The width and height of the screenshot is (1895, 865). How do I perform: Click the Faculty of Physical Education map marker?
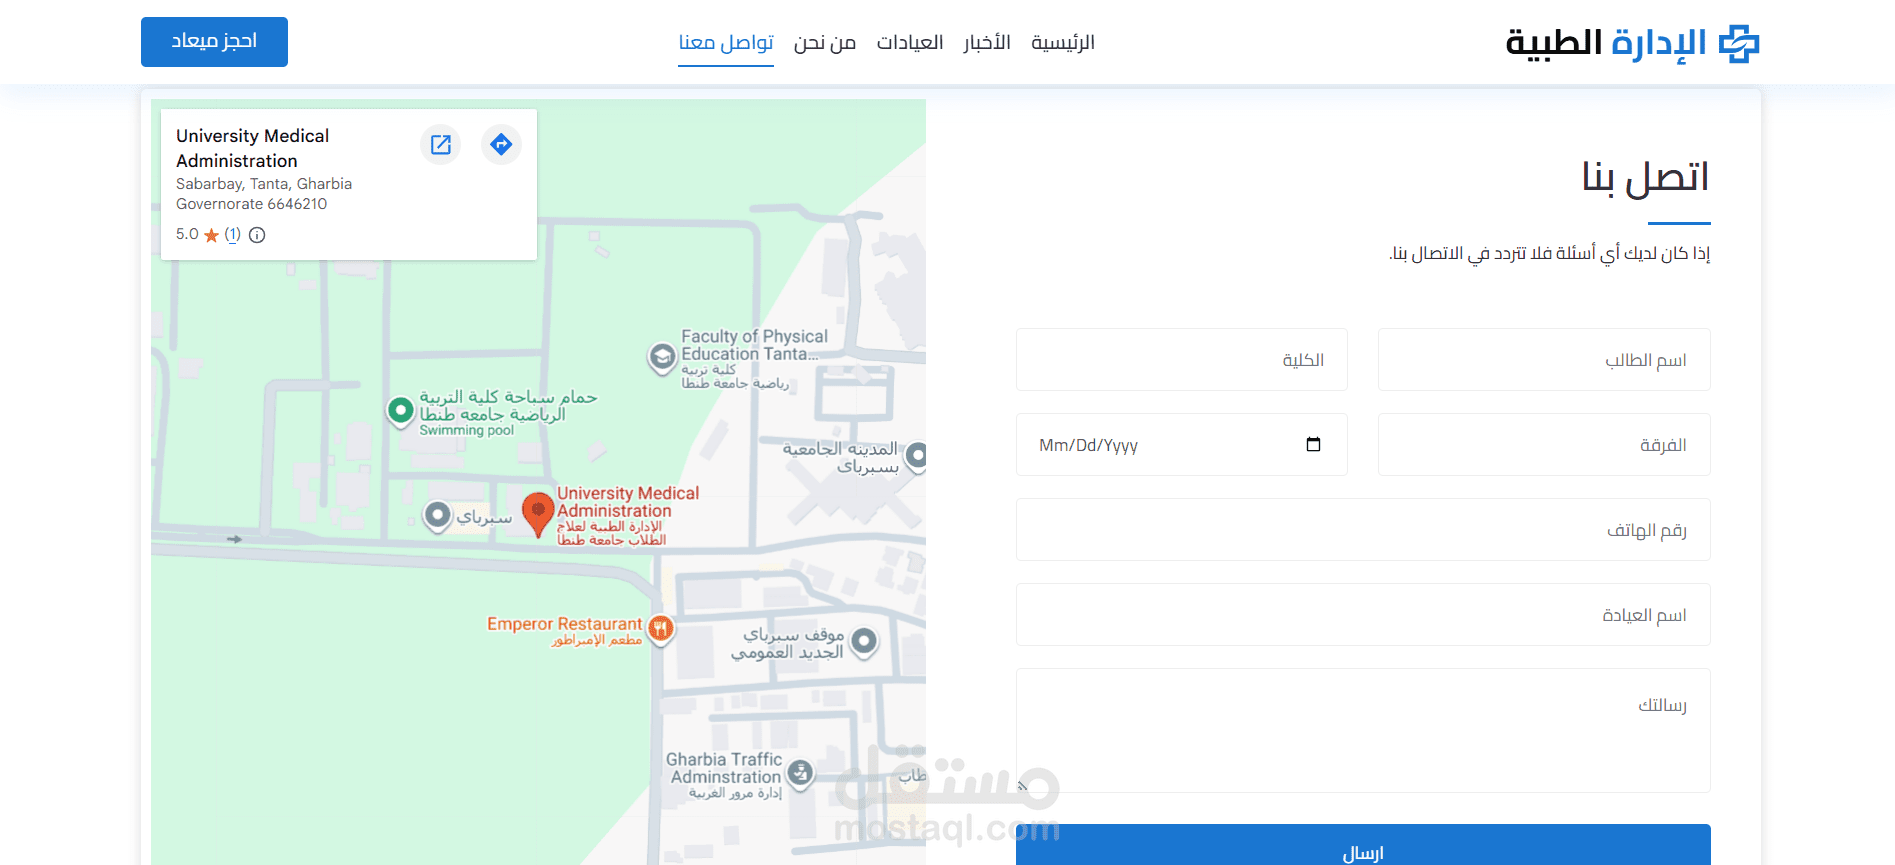pos(662,357)
